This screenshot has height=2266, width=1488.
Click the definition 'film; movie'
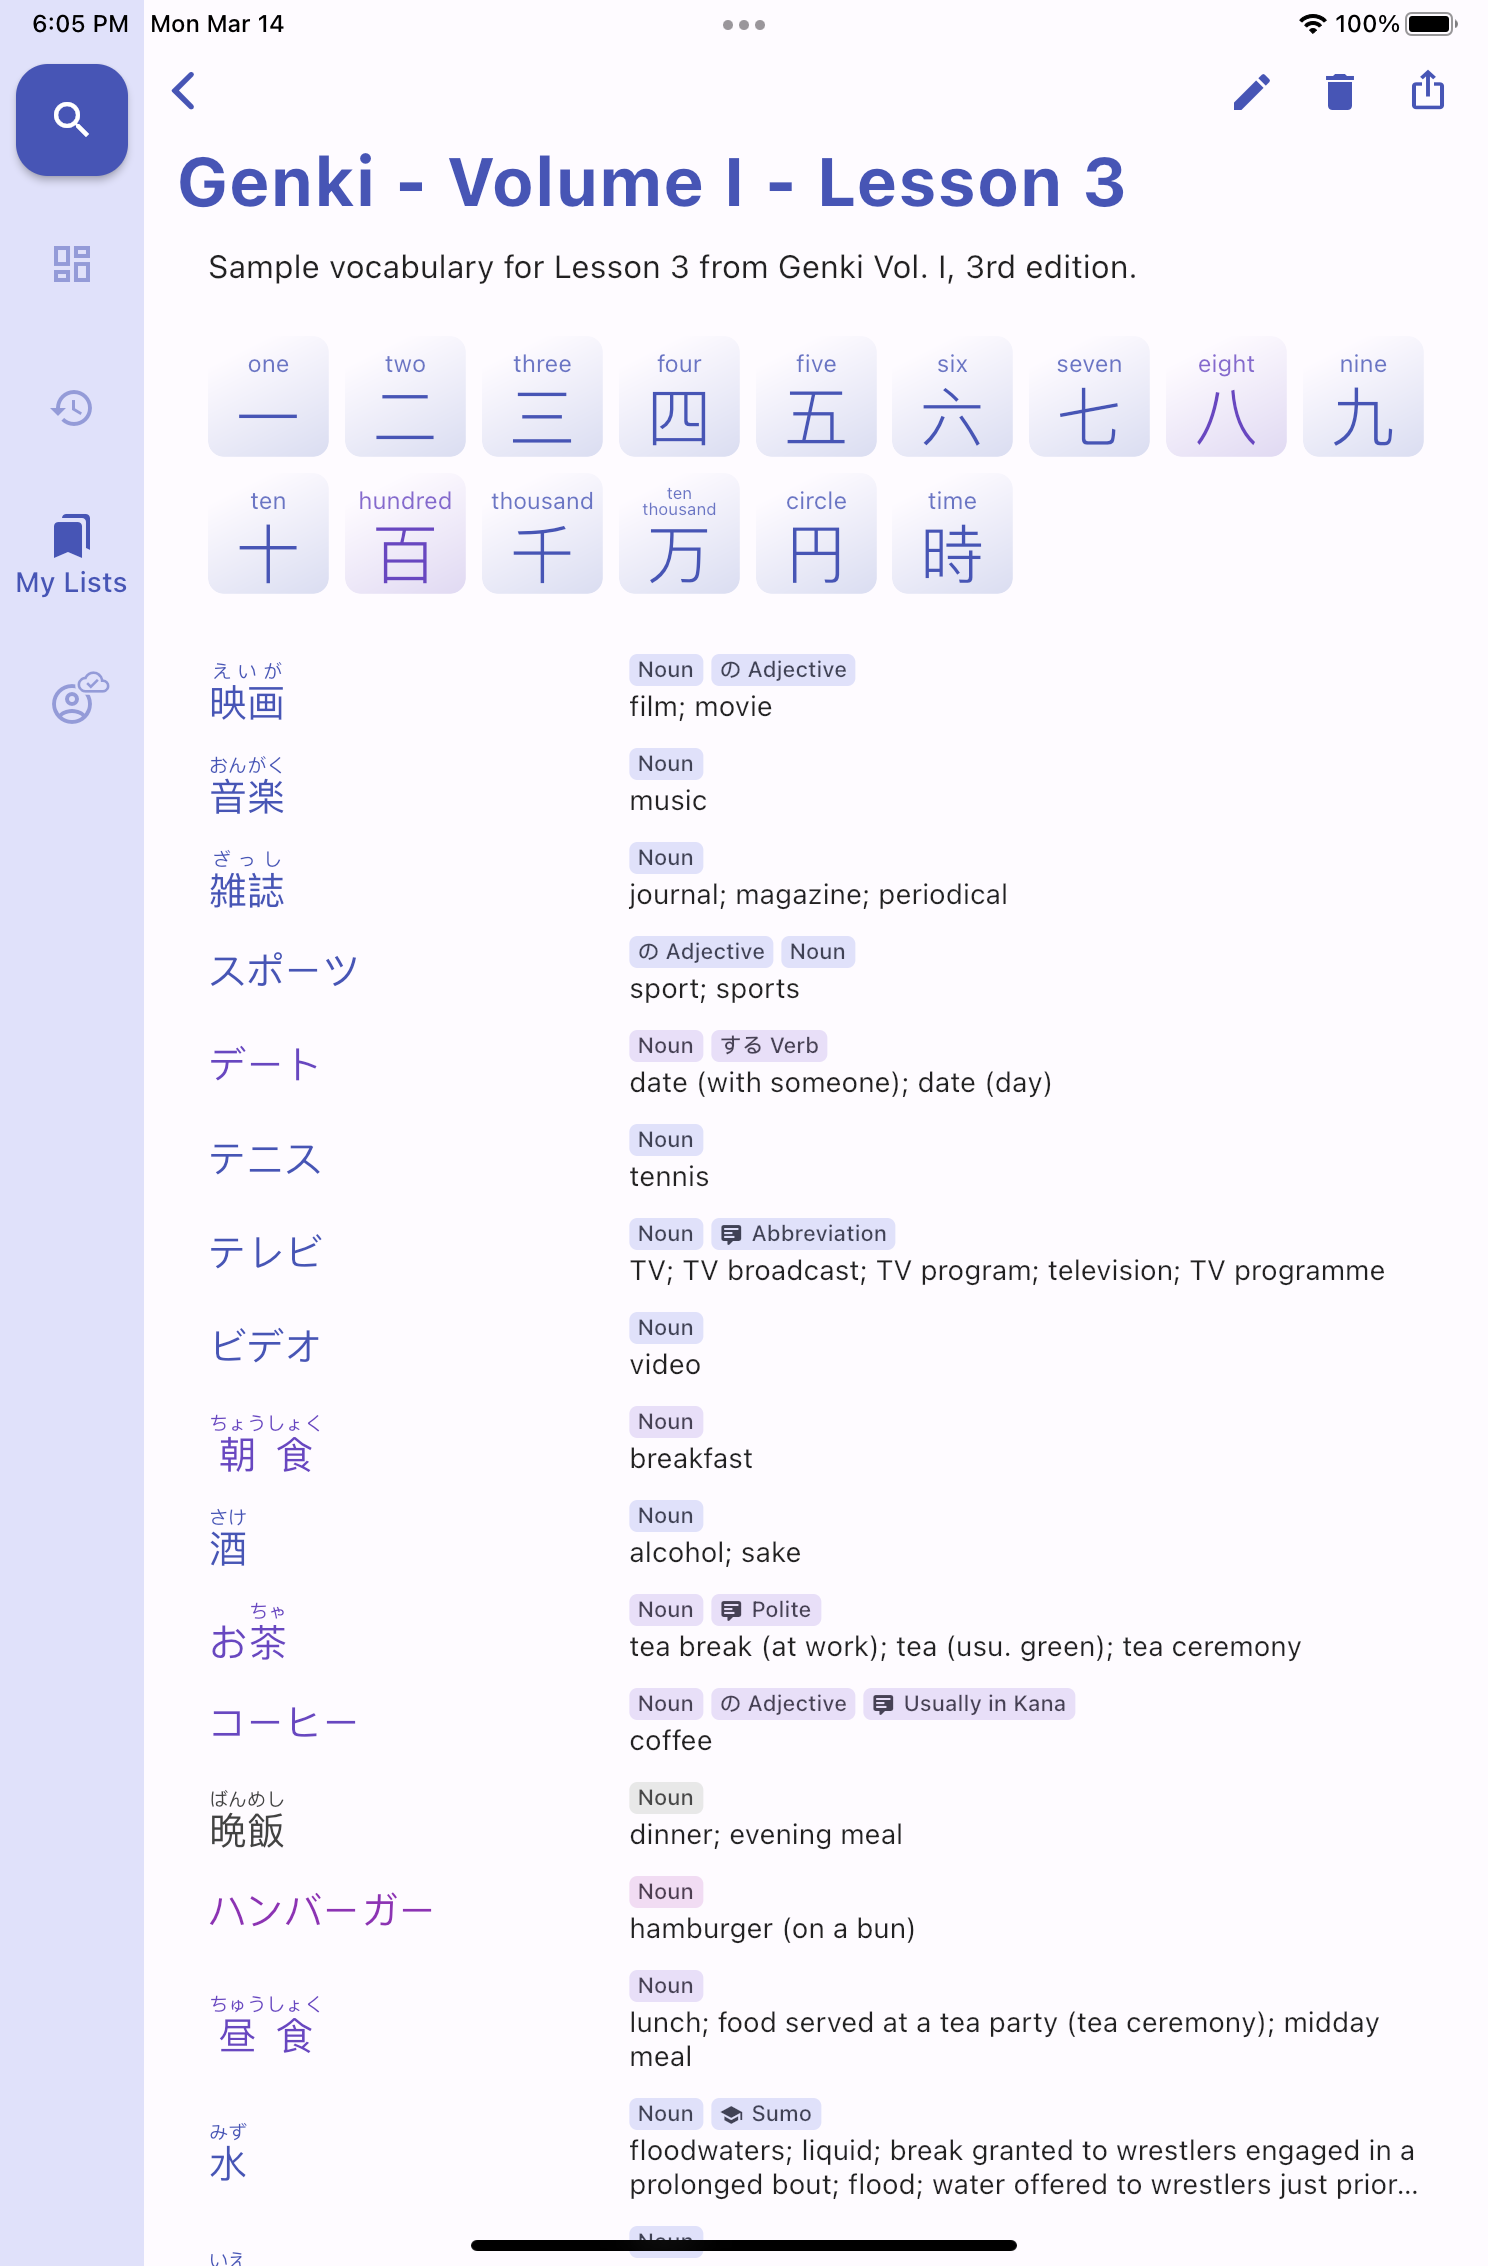click(701, 707)
